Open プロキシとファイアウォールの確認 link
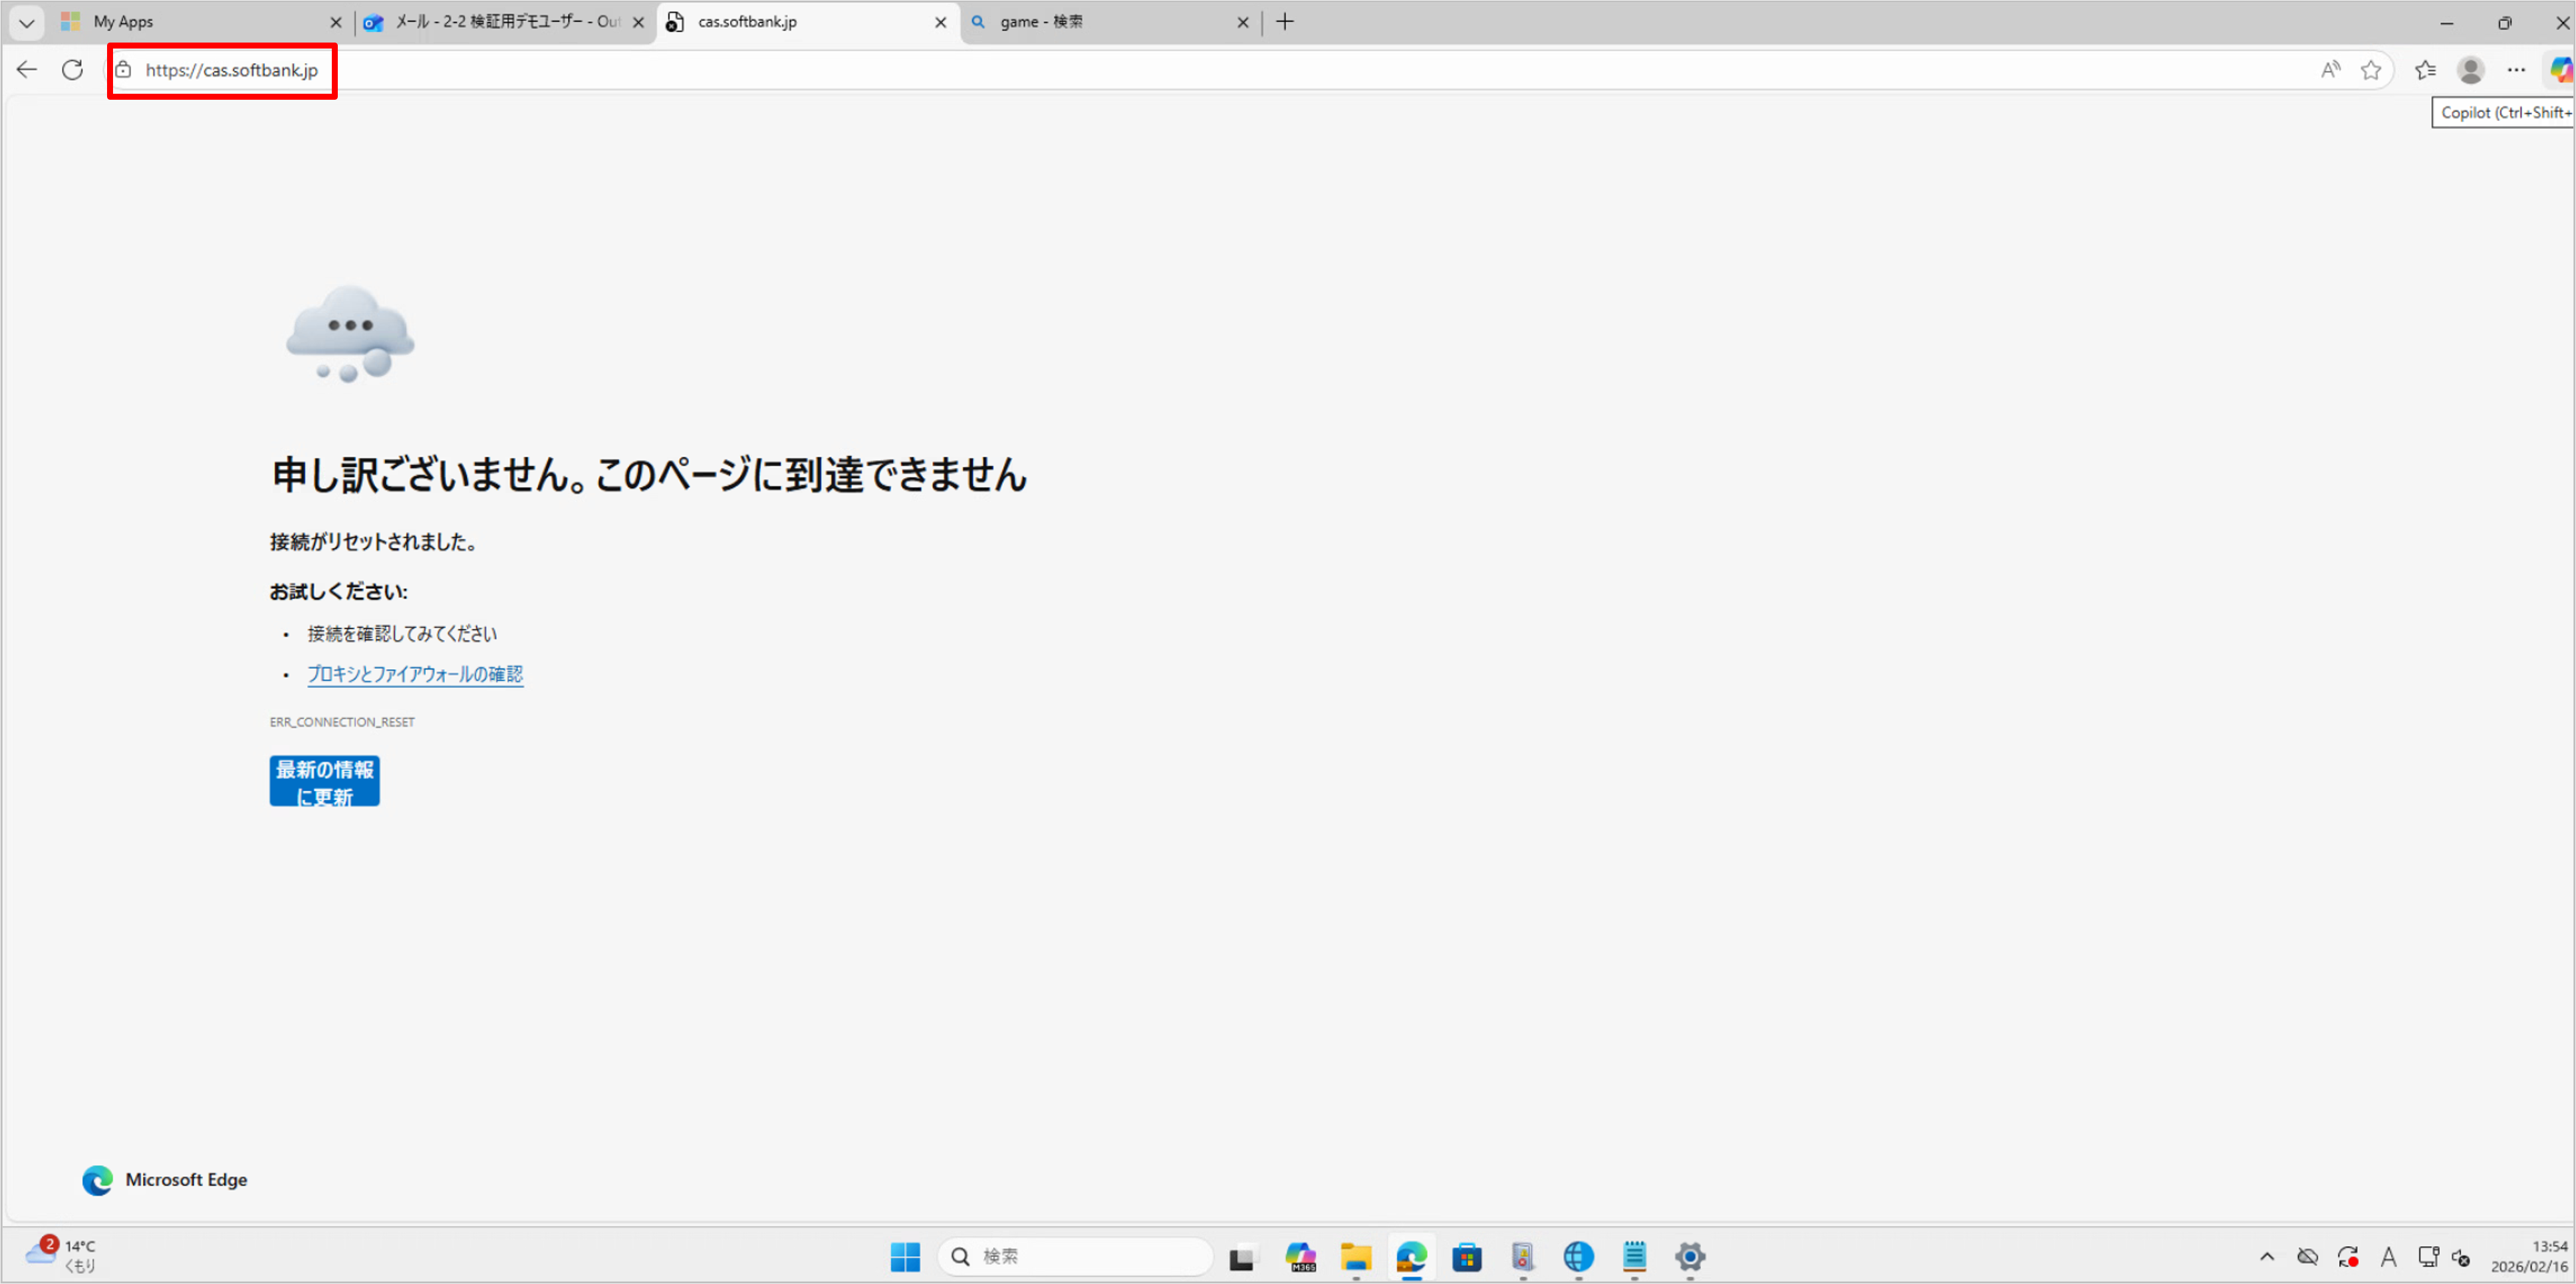Screen dimensions: 2576x1284 coord(415,674)
